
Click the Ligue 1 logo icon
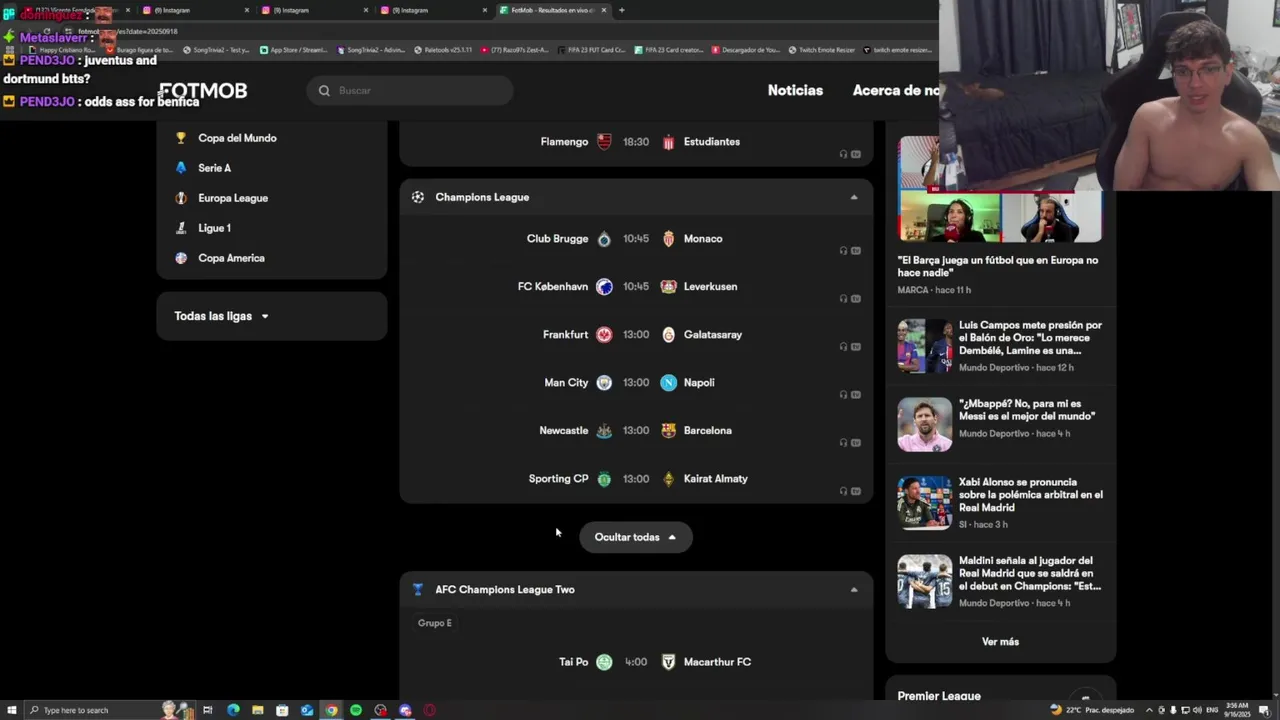click(181, 228)
